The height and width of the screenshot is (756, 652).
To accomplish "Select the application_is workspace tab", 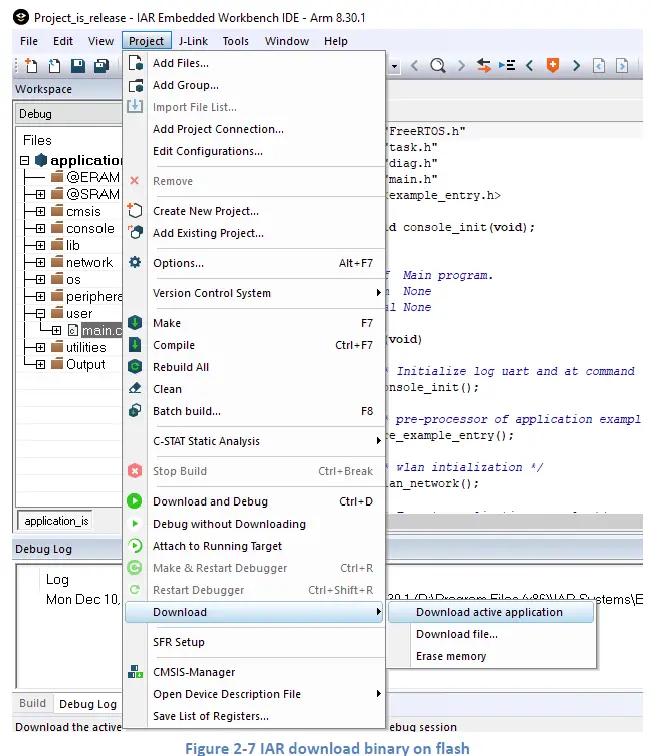I will [56, 521].
